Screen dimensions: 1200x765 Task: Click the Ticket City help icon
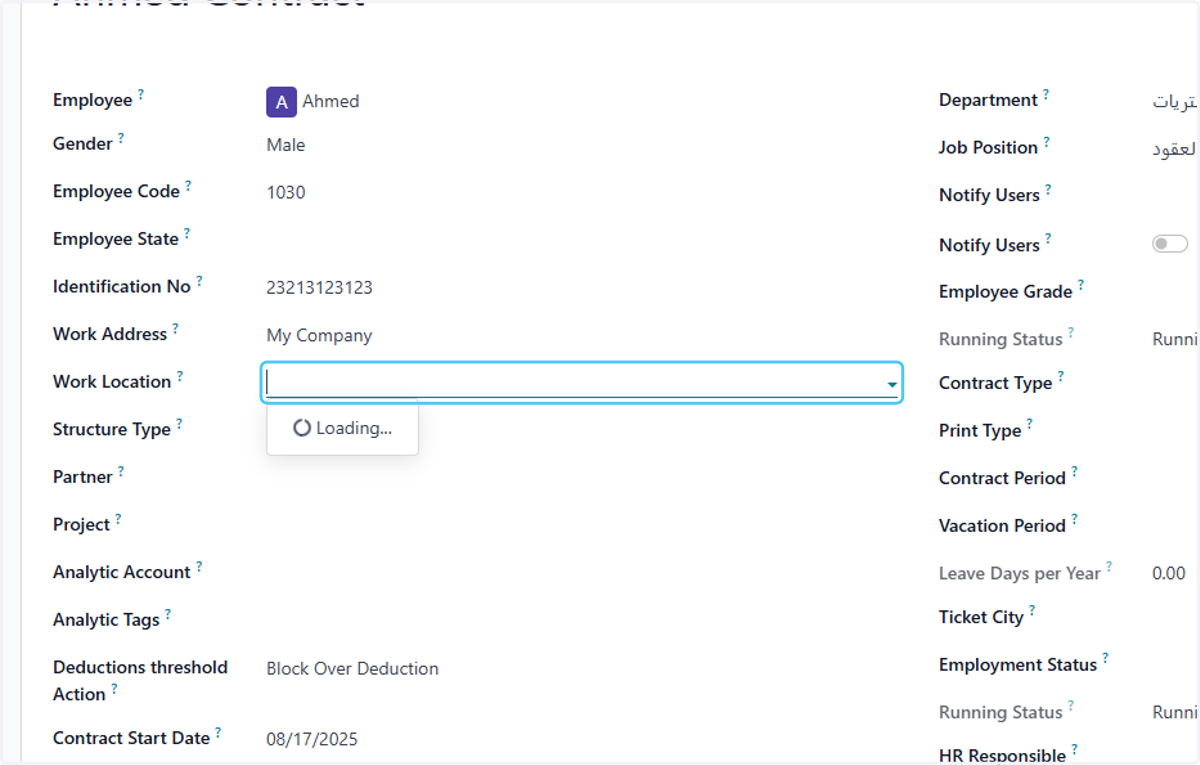click(x=1032, y=611)
